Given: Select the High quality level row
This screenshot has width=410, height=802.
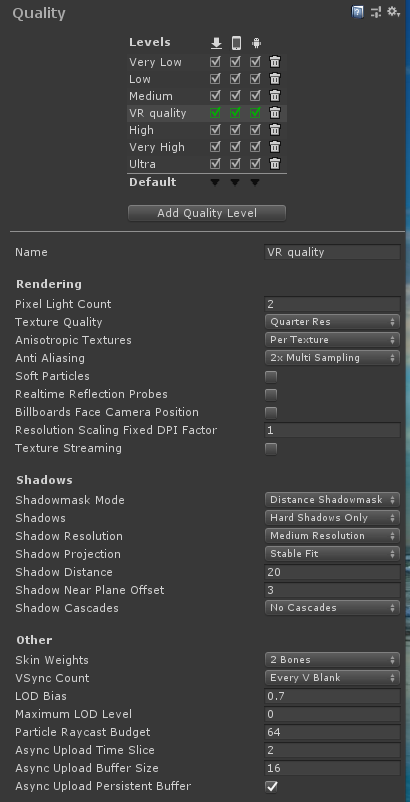Looking at the screenshot, I should tap(207, 130).
